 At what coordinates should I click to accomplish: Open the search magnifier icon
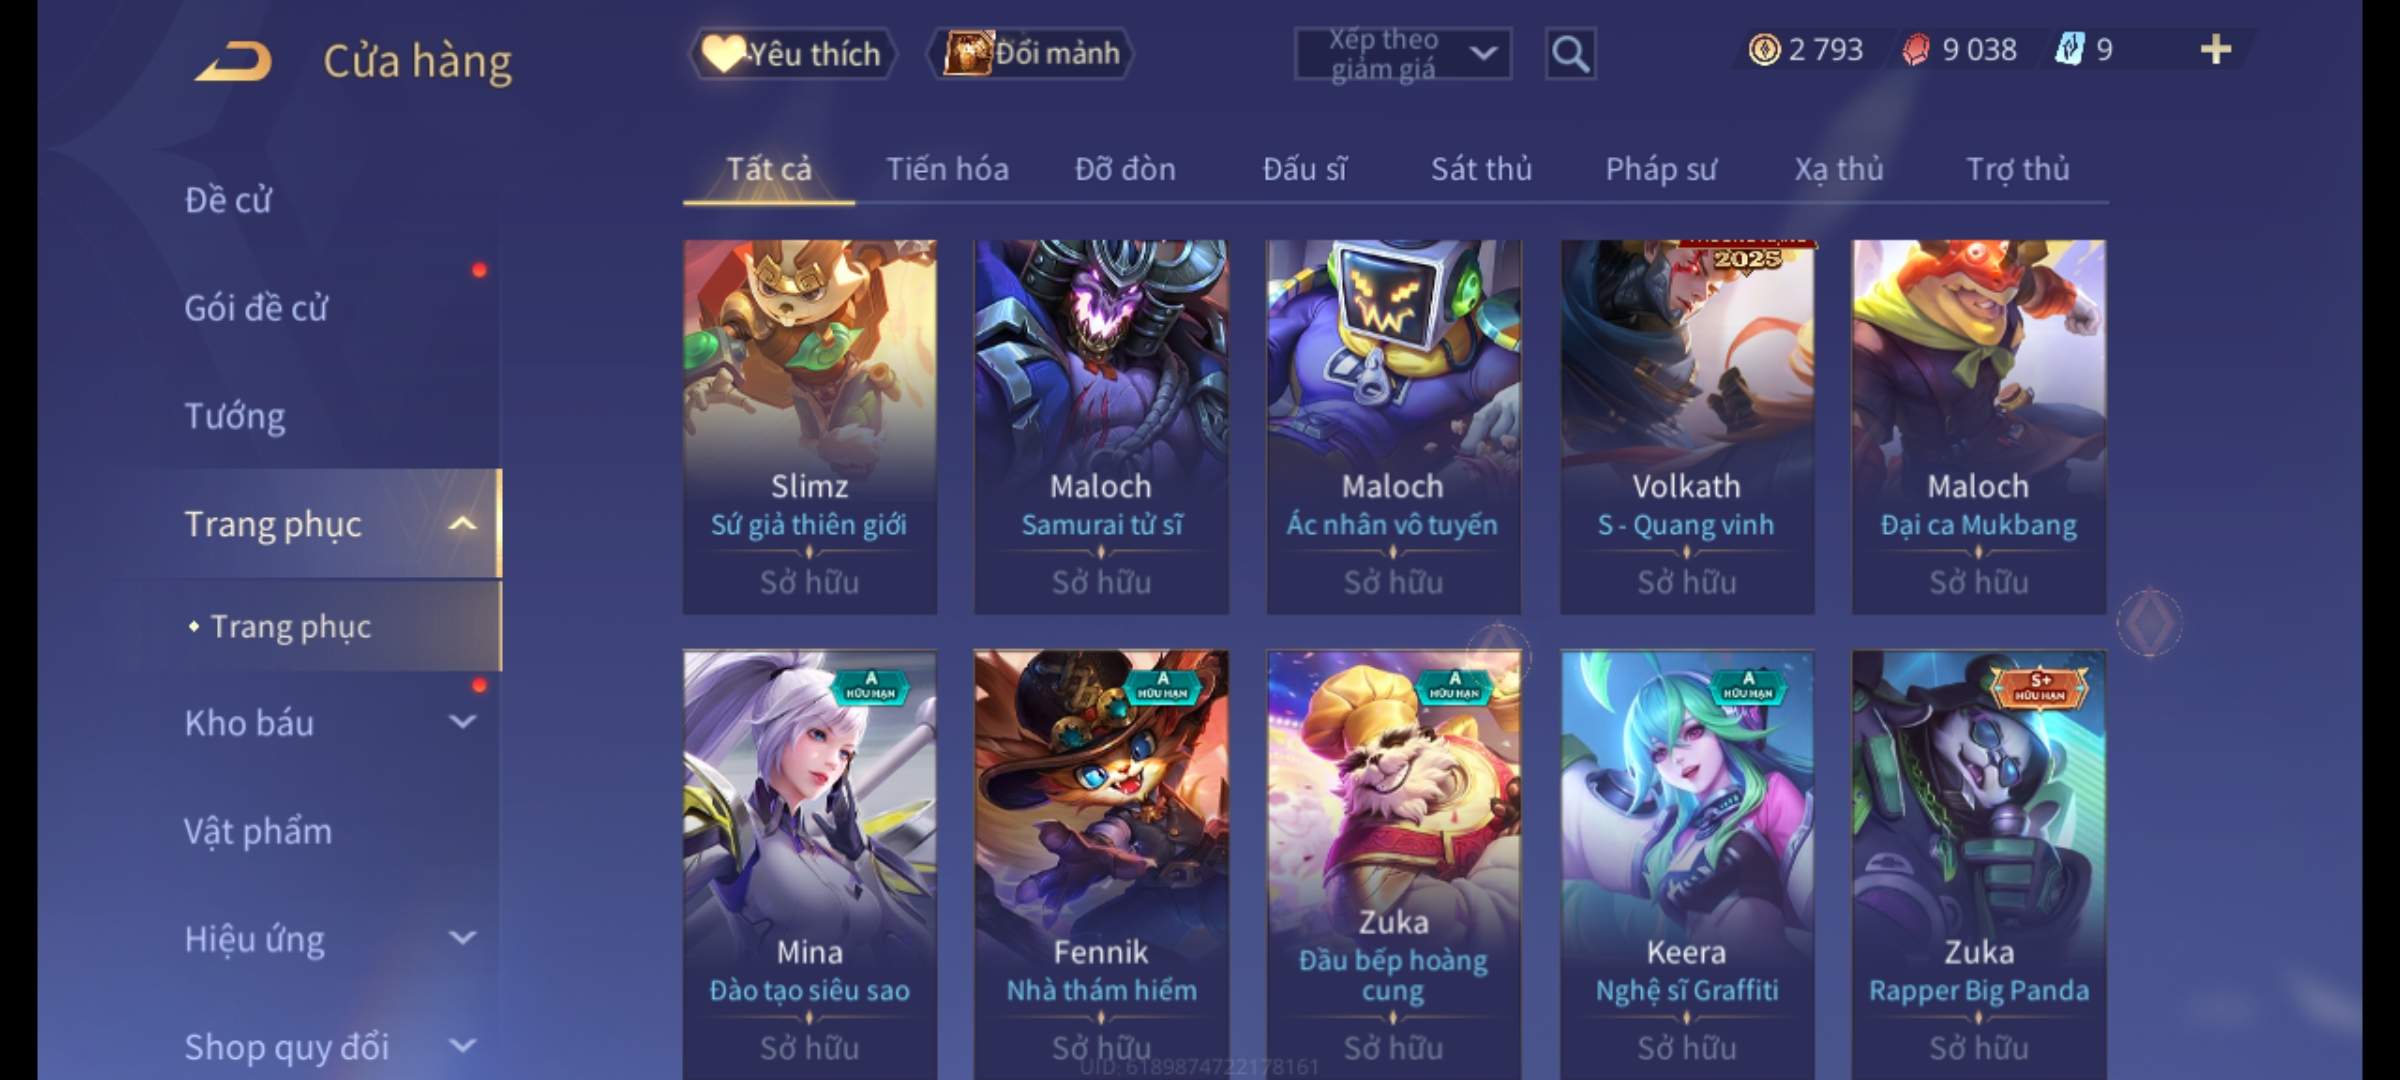[1570, 54]
